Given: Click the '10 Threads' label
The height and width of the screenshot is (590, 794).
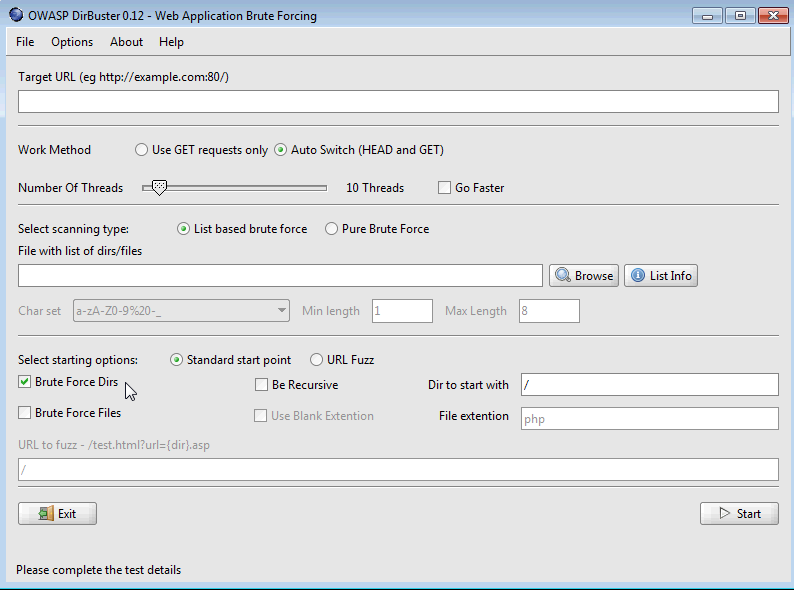Looking at the screenshot, I should [375, 188].
